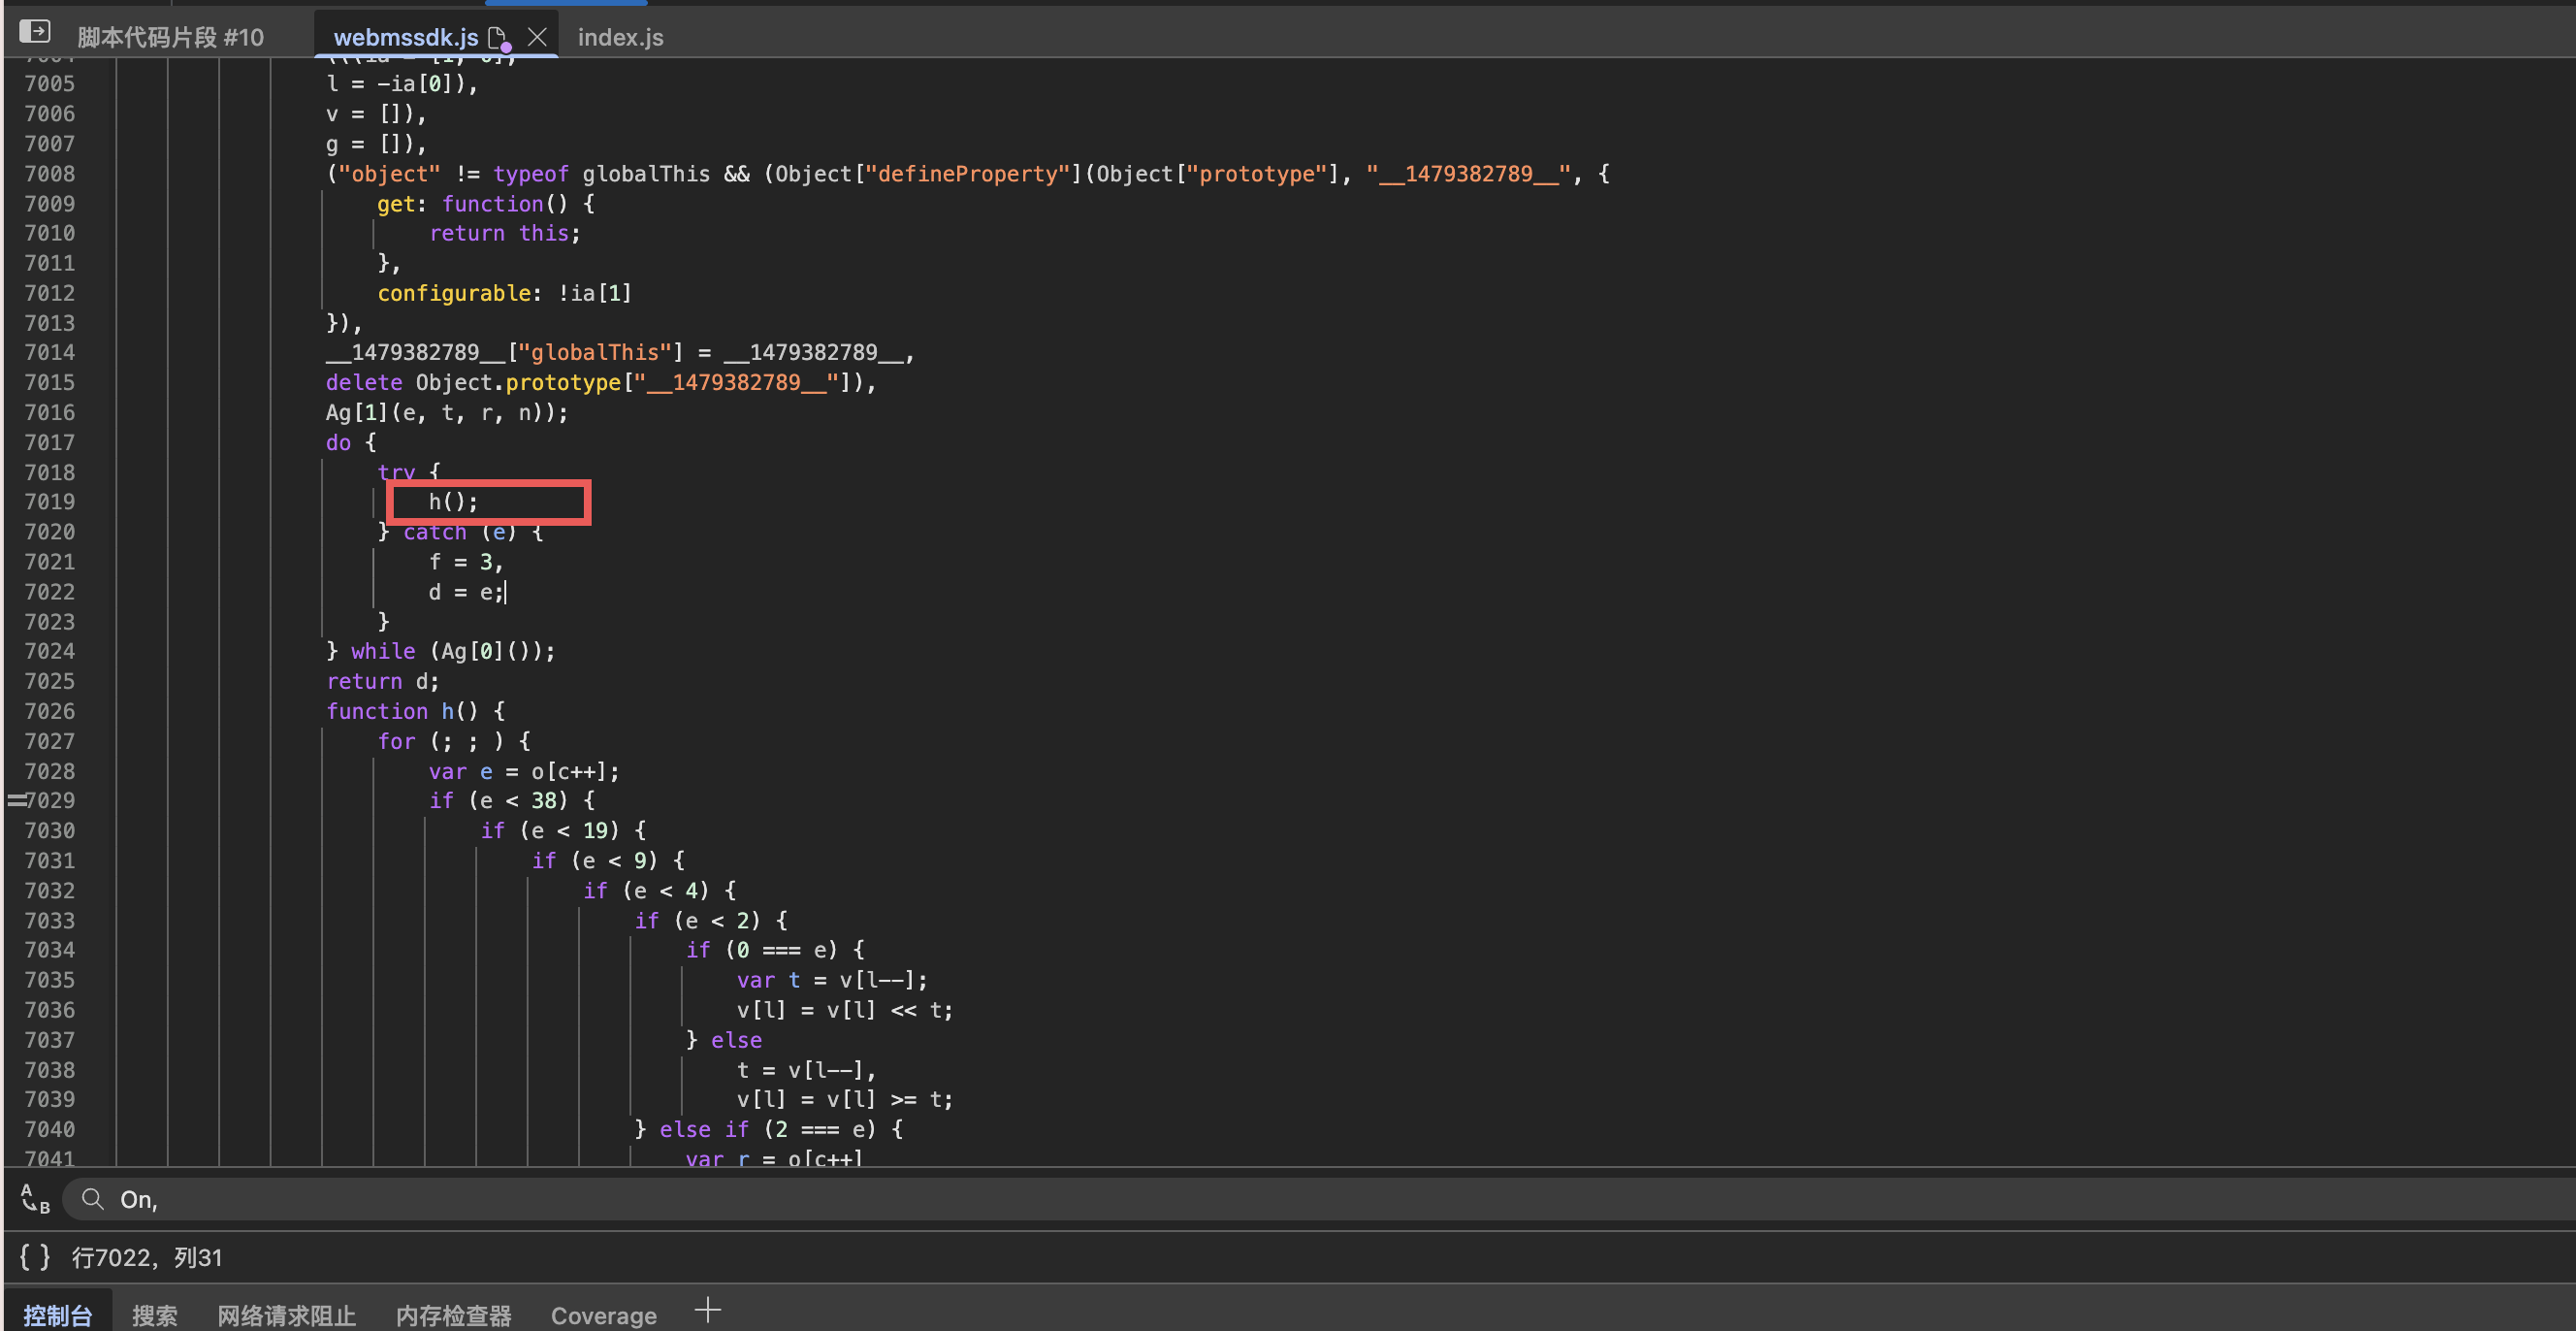Set breakpoint on line number 7019
Image resolution: width=2576 pixels, height=1331 pixels.
[50, 501]
